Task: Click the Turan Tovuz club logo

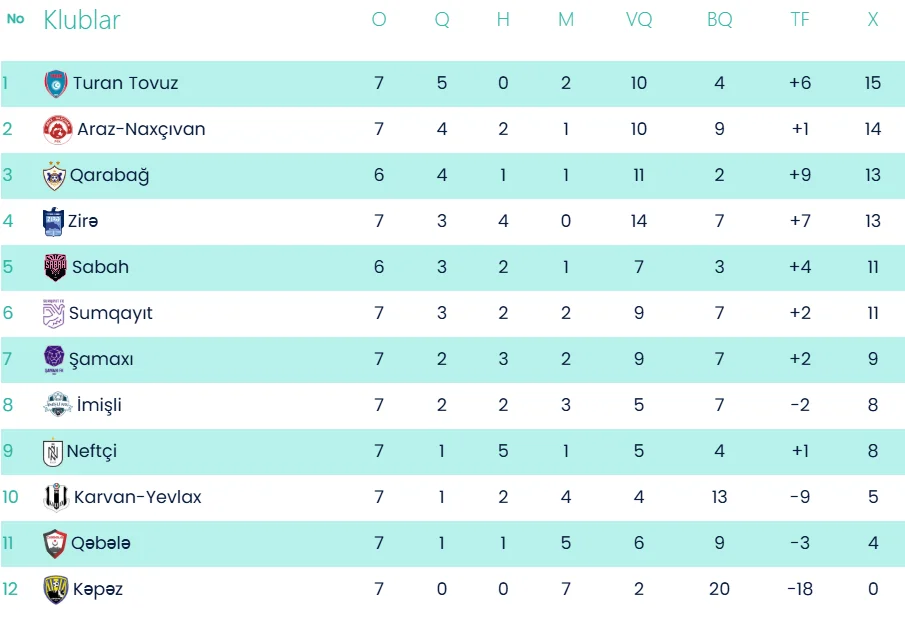Action: click(56, 83)
